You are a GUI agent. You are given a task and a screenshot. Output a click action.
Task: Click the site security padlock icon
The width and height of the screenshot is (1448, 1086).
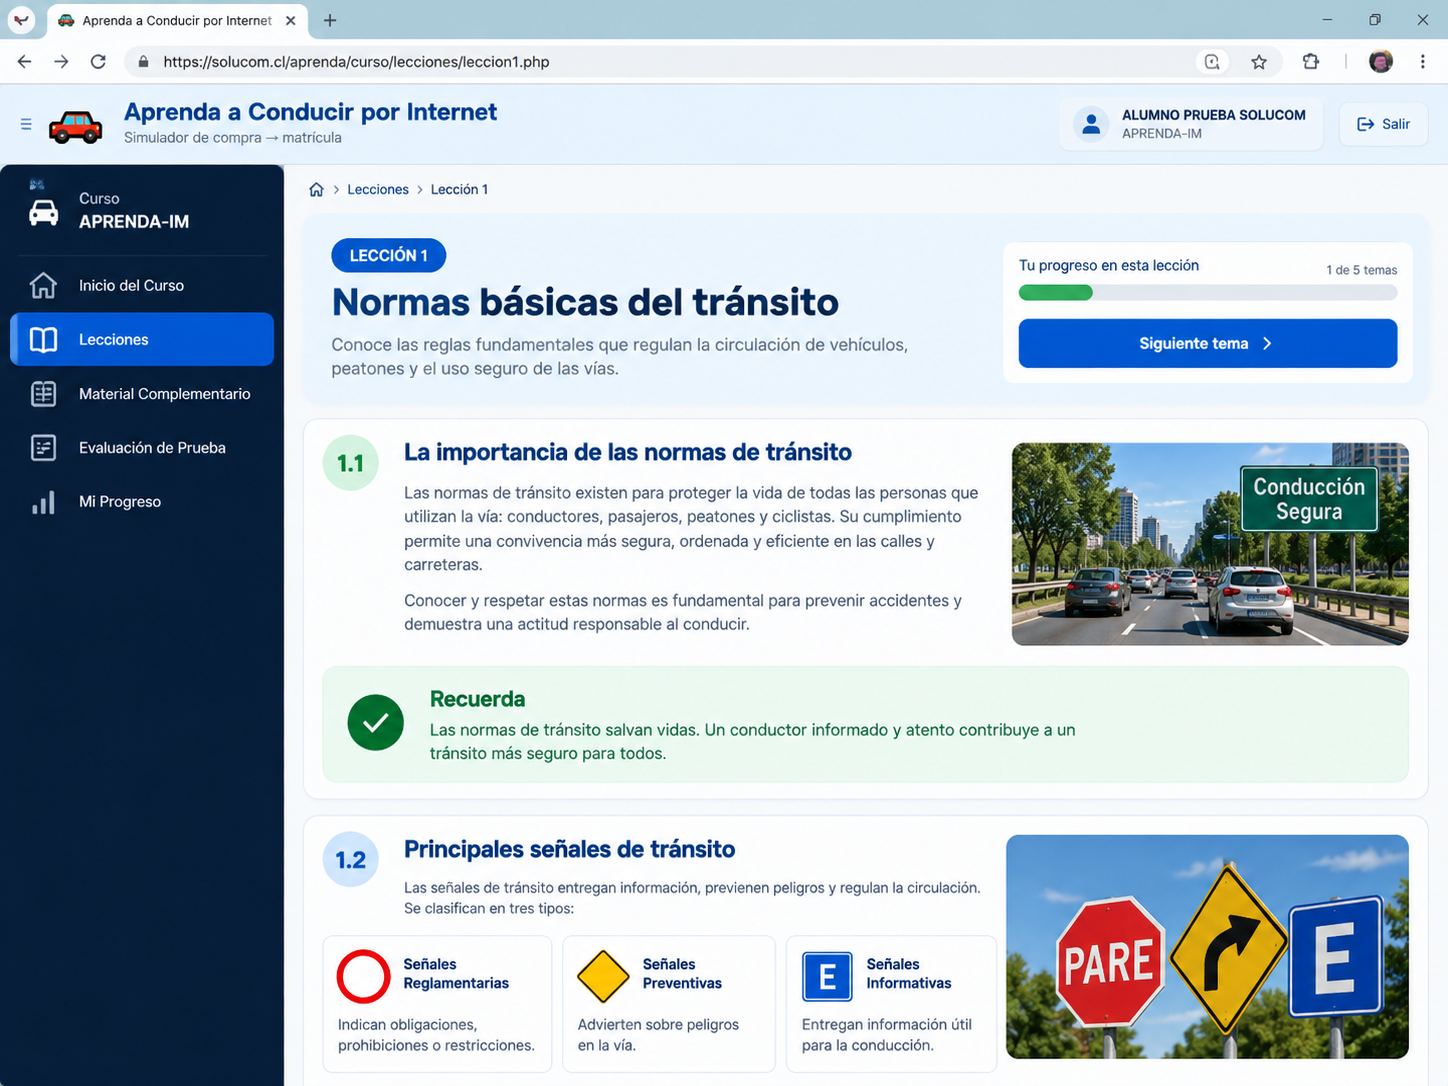[143, 62]
